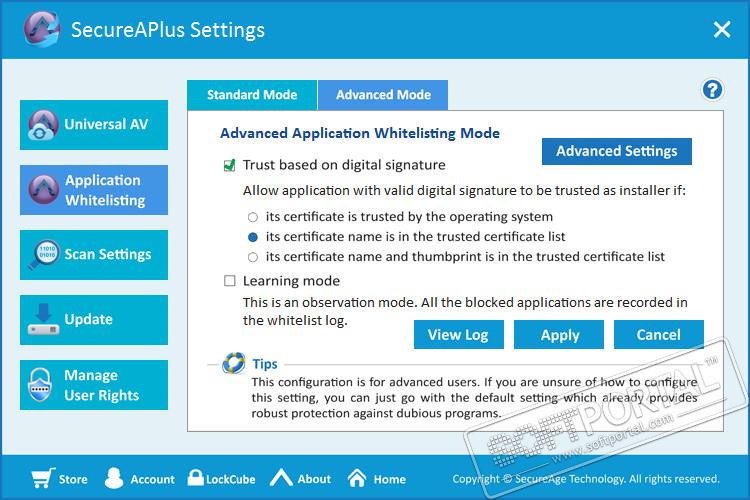Enable the Learning mode checkbox

coord(230,280)
